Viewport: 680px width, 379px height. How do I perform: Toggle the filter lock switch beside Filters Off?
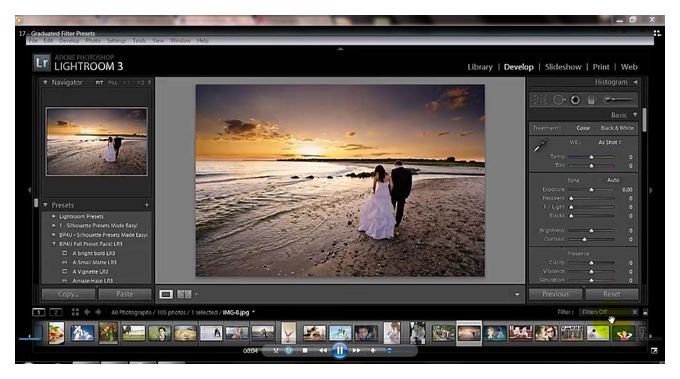[x=645, y=312]
